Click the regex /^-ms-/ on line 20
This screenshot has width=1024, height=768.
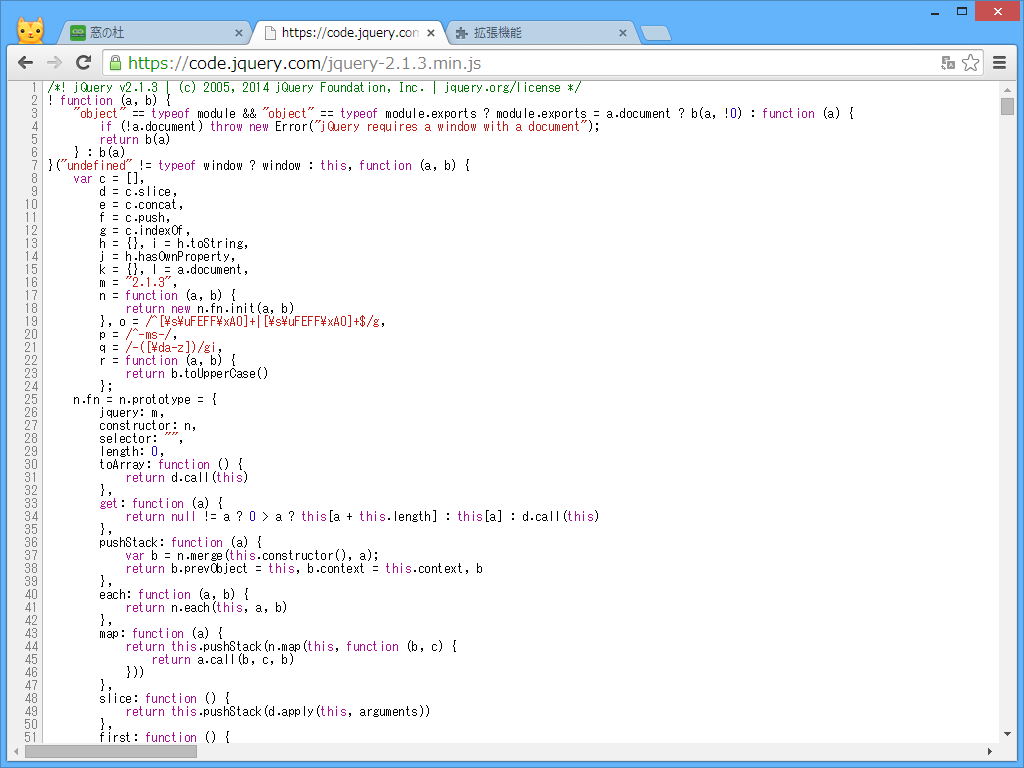tap(148, 334)
